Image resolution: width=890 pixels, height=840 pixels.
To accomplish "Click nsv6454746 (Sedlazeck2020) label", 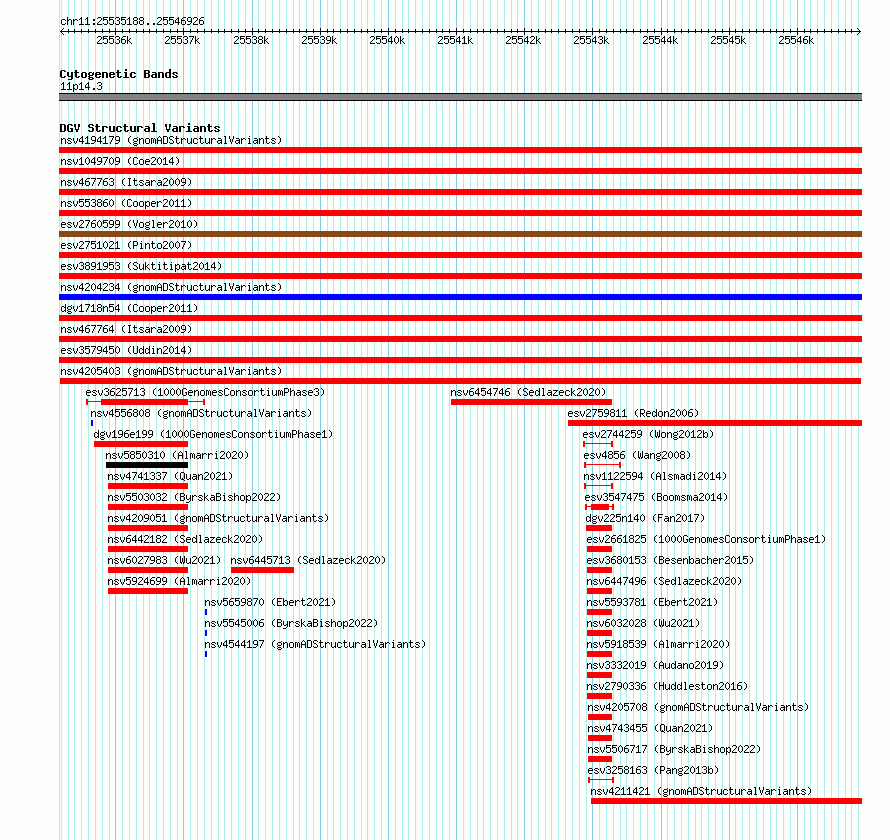I will pyautogui.click(x=528, y=392).
